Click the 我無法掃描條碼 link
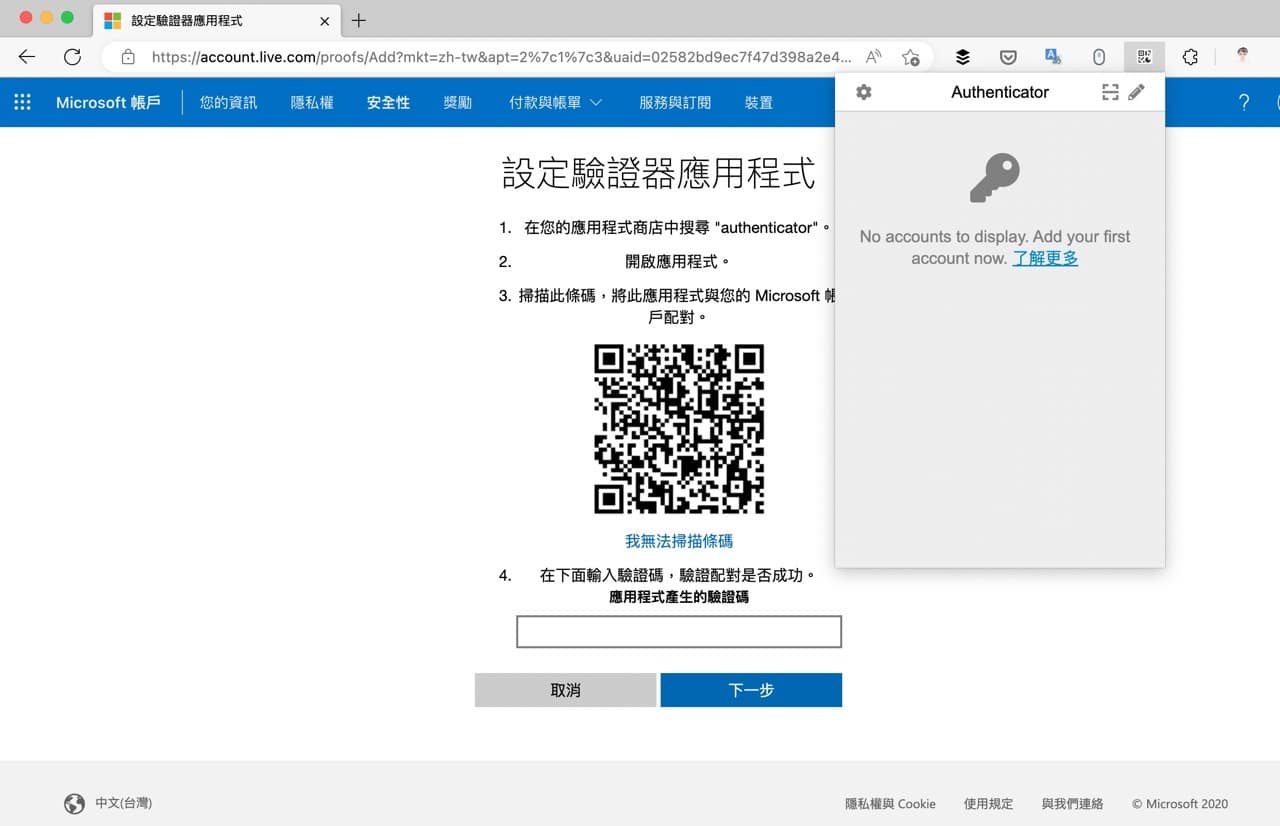 (x=679, y=541)
